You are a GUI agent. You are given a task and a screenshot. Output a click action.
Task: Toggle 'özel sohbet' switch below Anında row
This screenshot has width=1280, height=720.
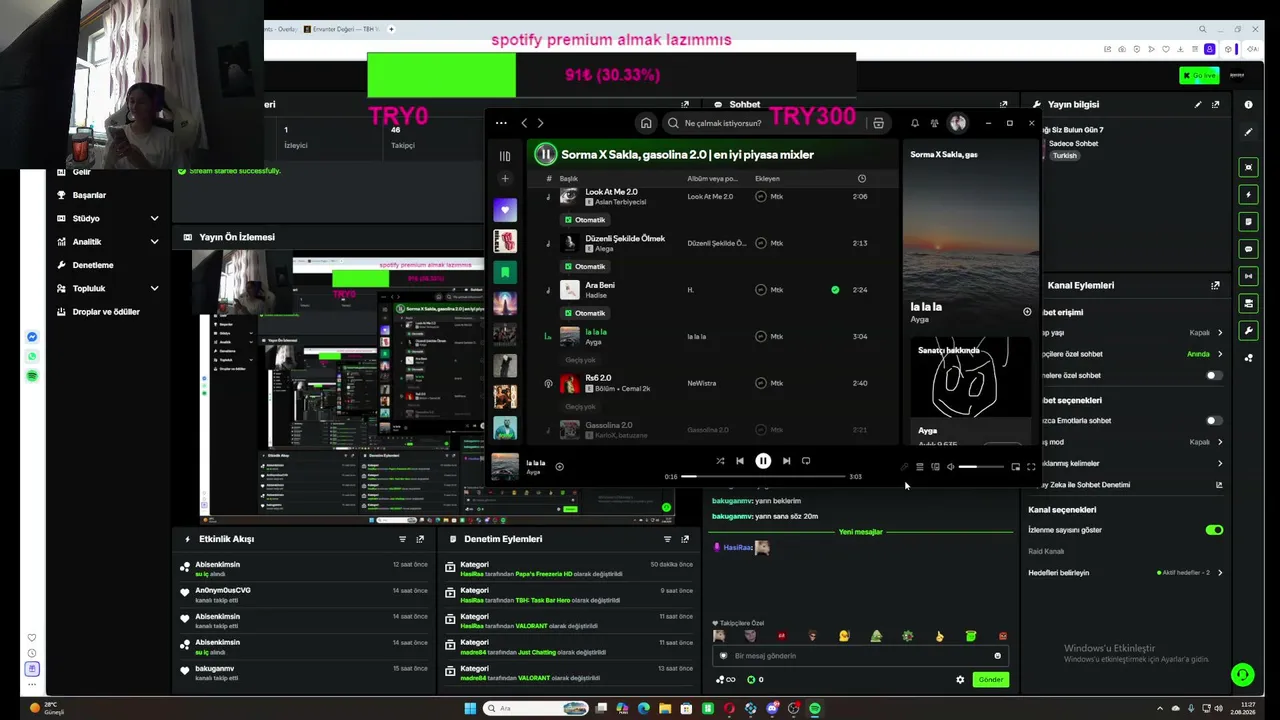(x=1214, y=376)
